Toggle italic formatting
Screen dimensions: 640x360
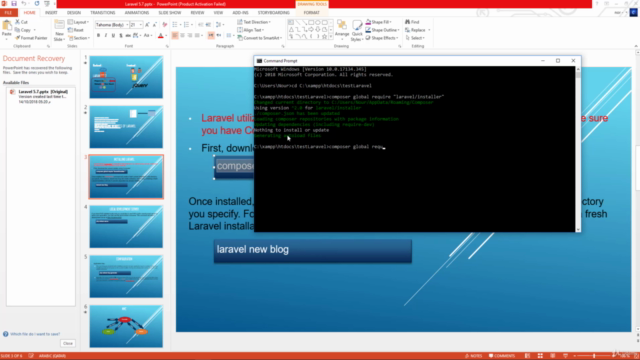tap(106, 36)
